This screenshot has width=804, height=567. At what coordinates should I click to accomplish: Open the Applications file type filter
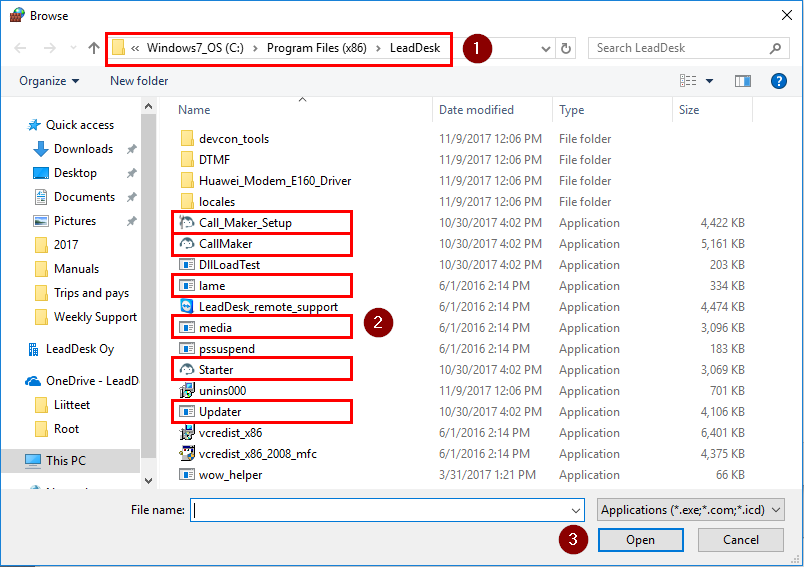pos(690,510)
